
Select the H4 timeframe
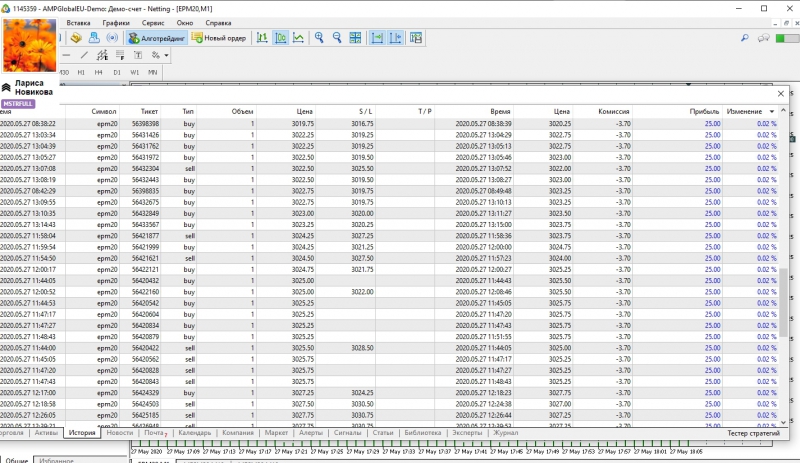tap(98, 72)
